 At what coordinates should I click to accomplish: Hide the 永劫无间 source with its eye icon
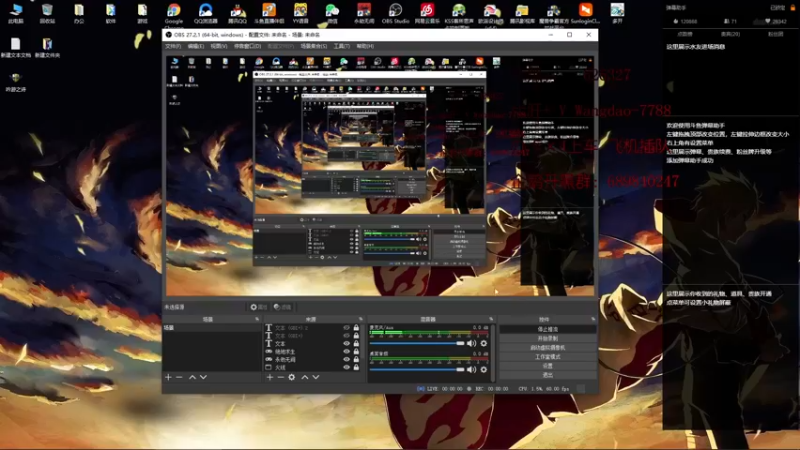coord(346,359)
